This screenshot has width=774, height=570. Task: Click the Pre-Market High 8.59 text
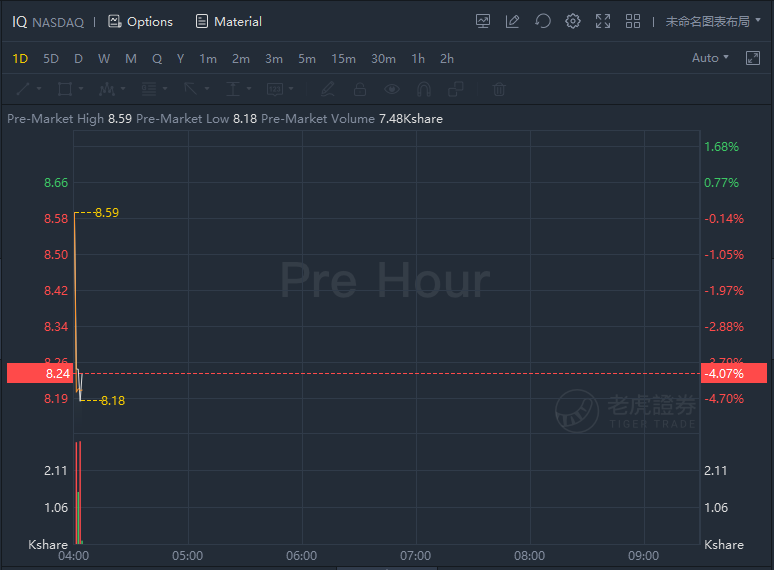69,118
